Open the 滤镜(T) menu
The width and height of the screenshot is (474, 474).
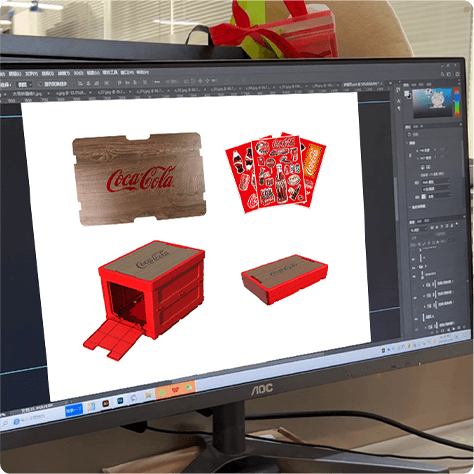(x=64, y=73)
